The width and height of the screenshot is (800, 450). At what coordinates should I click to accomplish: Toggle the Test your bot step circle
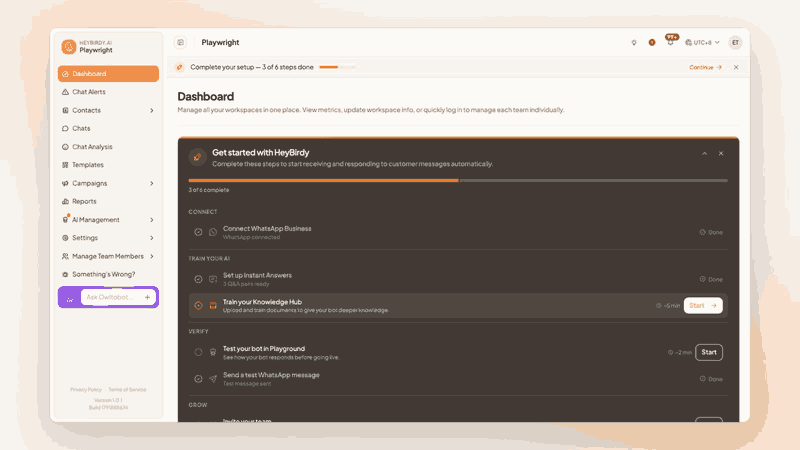(x=198, y=352)
